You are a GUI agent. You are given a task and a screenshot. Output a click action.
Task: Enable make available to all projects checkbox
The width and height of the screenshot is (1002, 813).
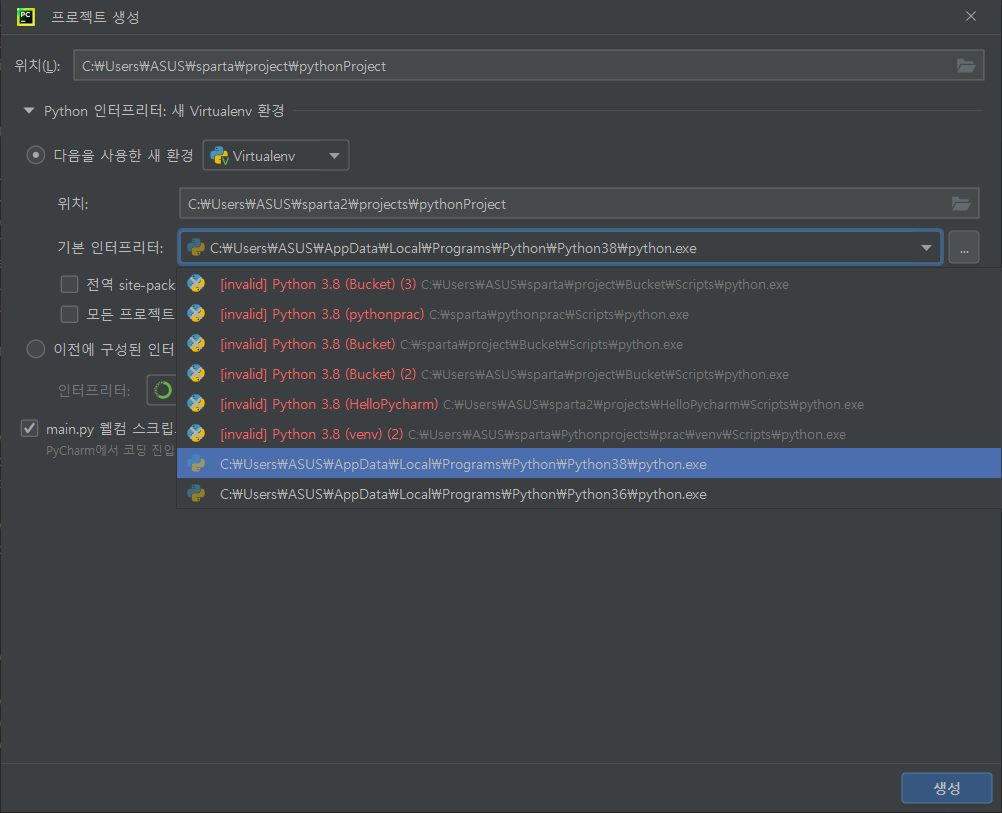click(x=69, y=314)
